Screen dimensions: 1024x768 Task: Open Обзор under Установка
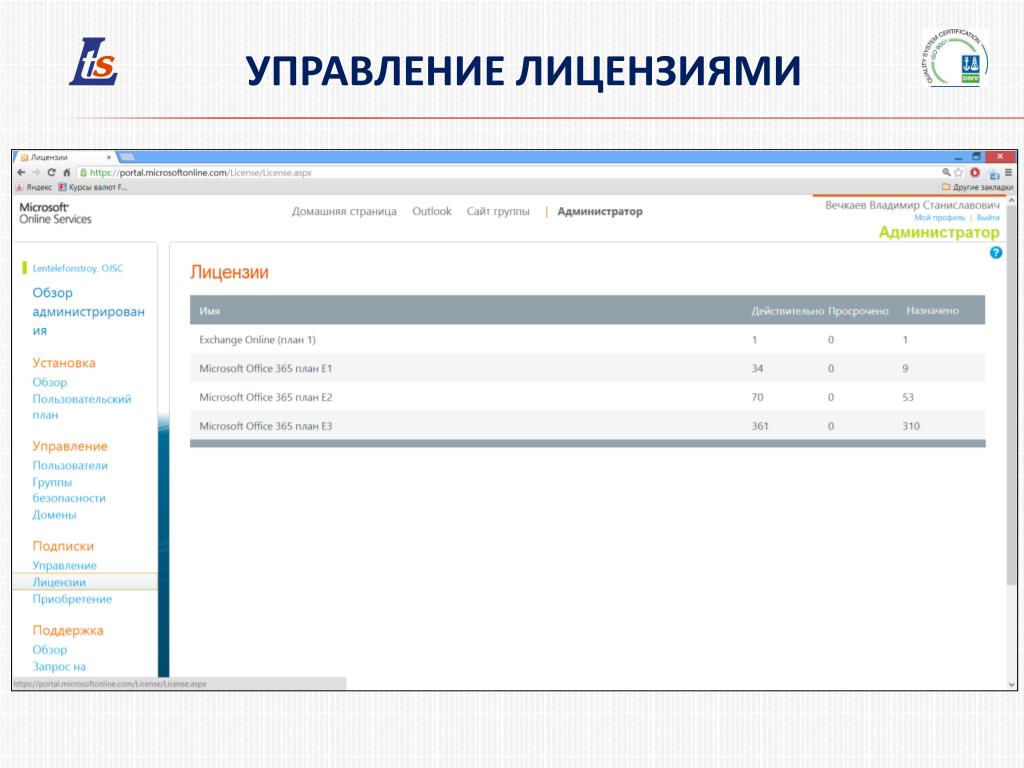(x=50, y=382)
